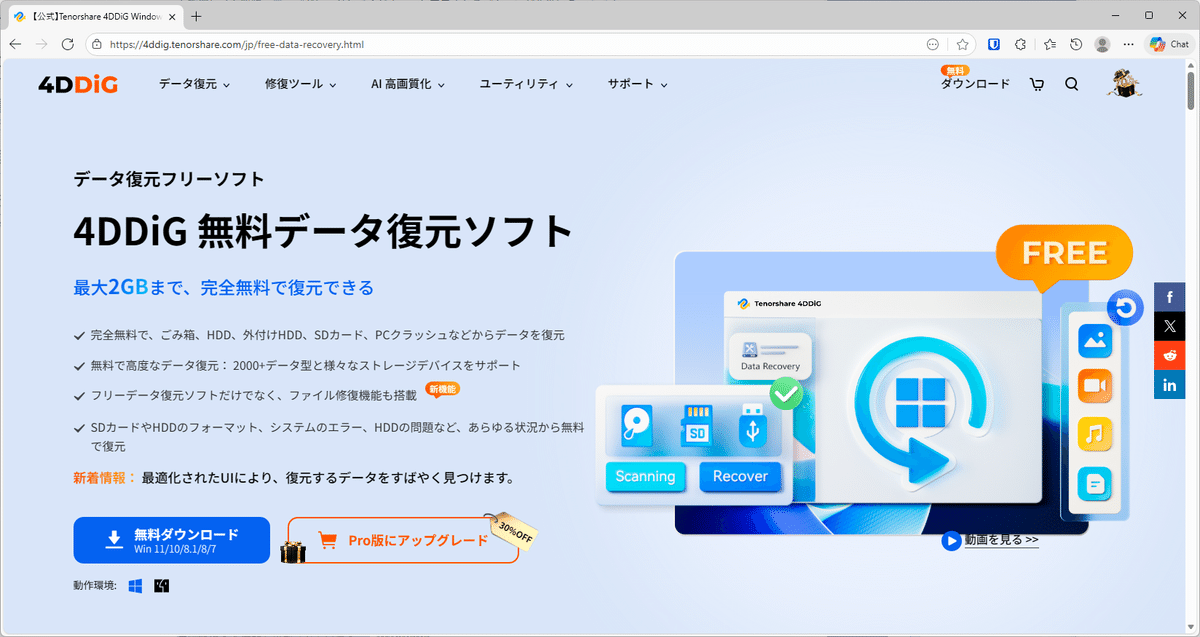Open the shopping cart icon in the header

[x=1036, y=84]
